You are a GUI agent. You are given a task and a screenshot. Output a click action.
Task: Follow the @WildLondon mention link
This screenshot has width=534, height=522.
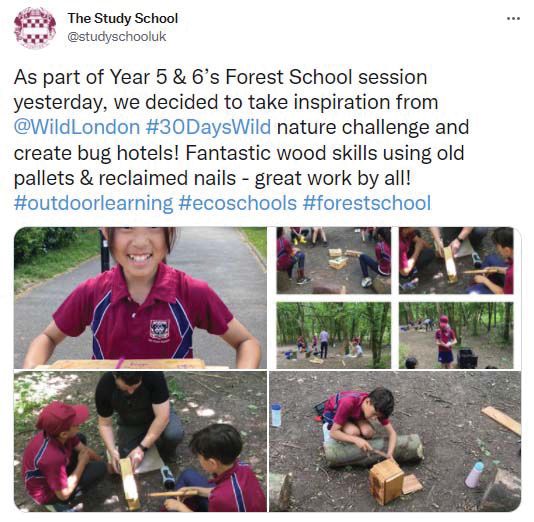click(77, 127)
